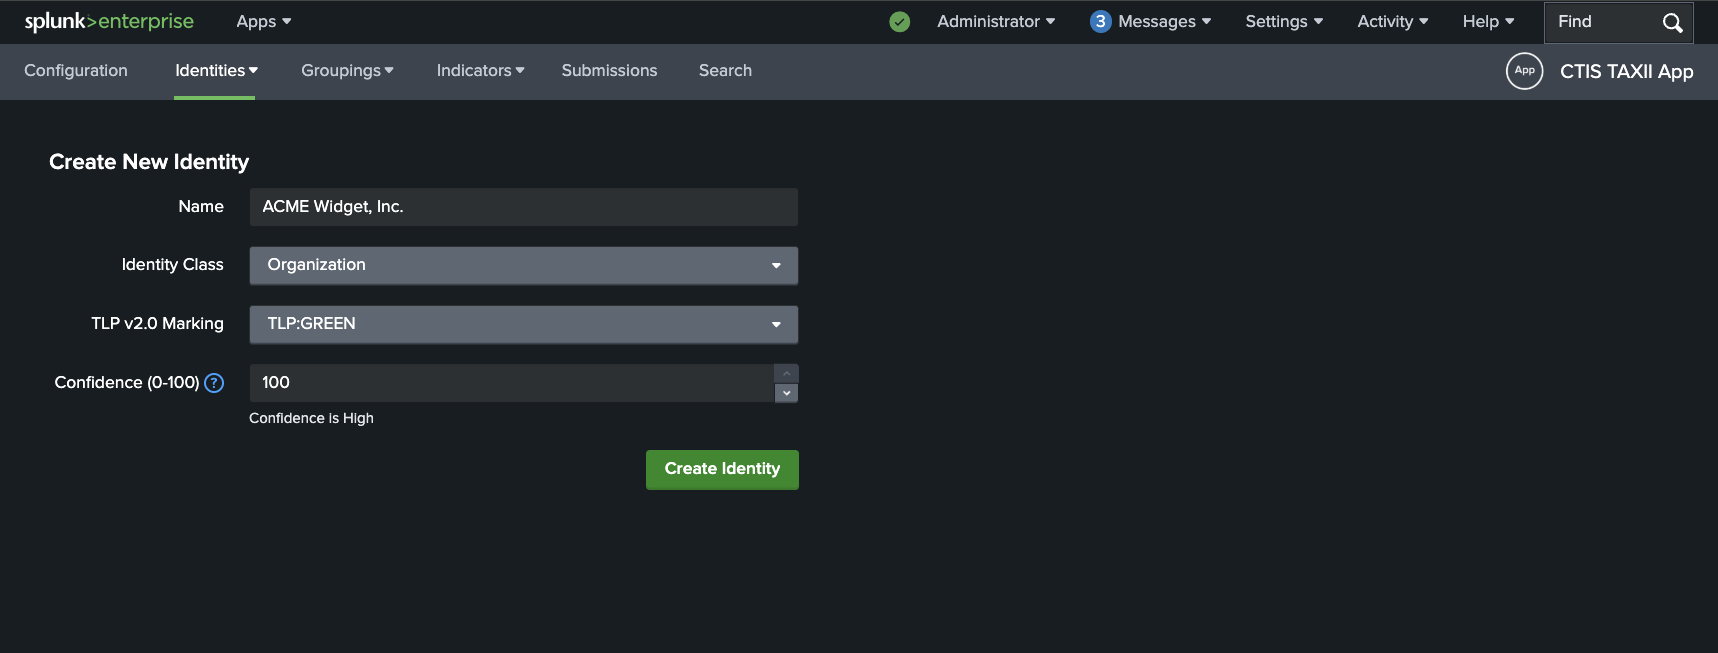Click the Splunk Enterprise logo
Image resolution: width=1718 pixels, height=653 pixels.
coord(109,22)
